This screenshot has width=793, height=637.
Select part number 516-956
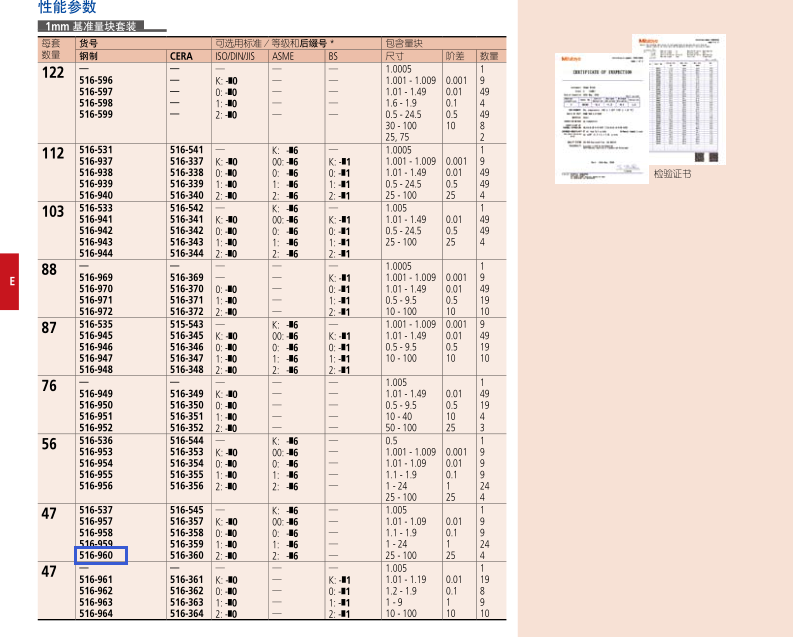(x=96, y=486)
